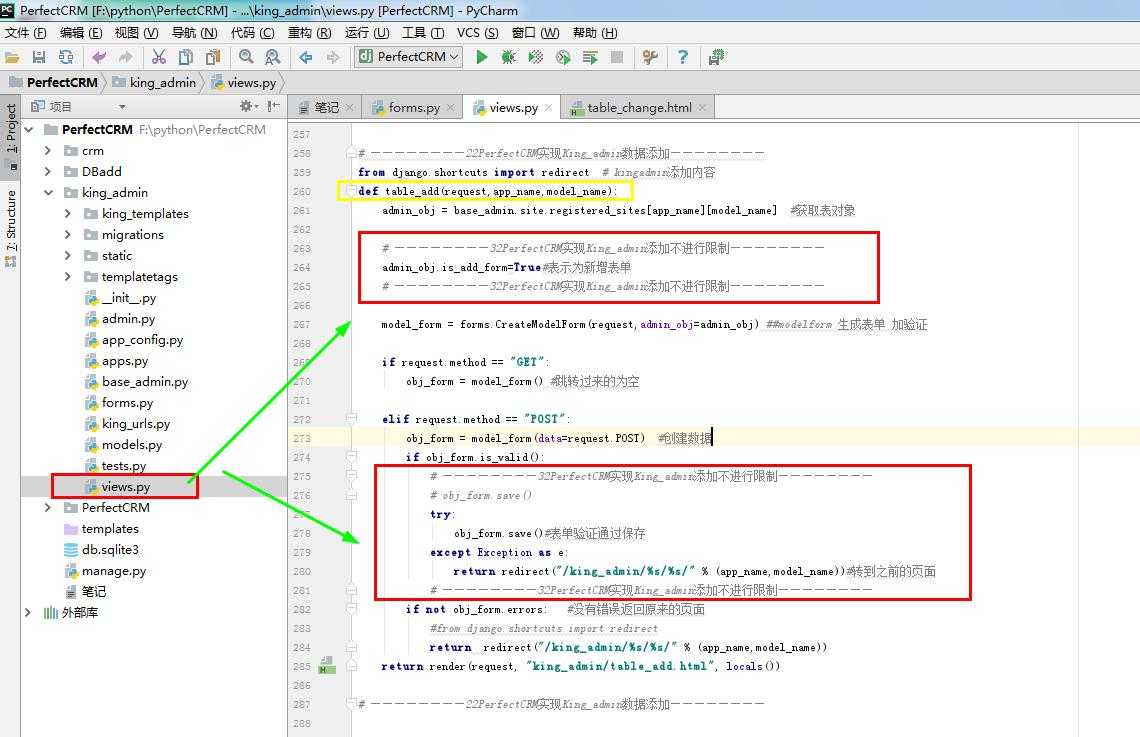Click the Concurrency diagram run icon
Image resolution: width=1140 pixels, height=737 pixels.
(x=590, y=57)
